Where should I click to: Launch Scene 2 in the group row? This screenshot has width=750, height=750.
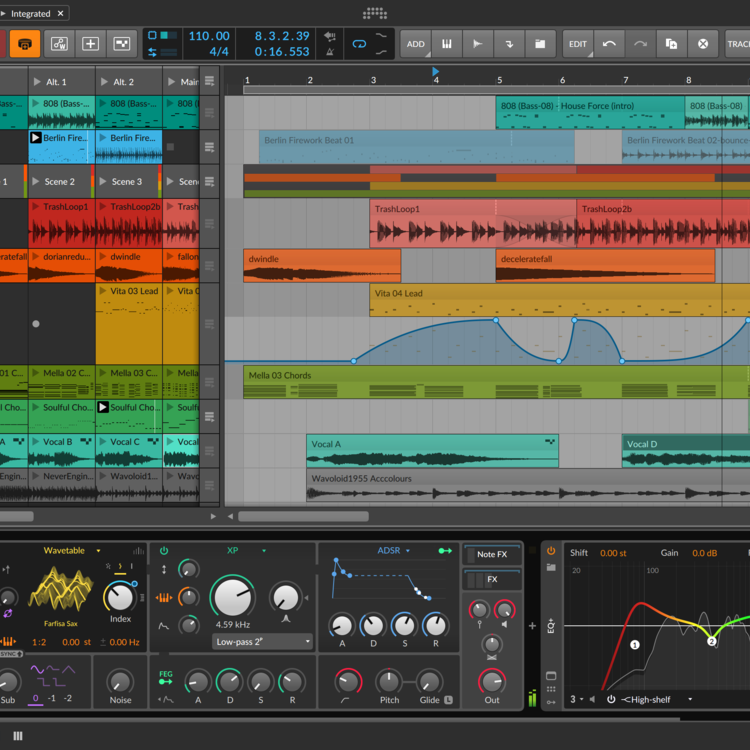click(35, 181)
